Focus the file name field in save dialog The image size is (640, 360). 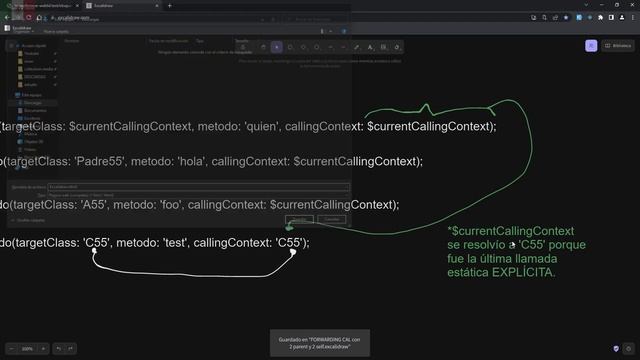point(198,187)
